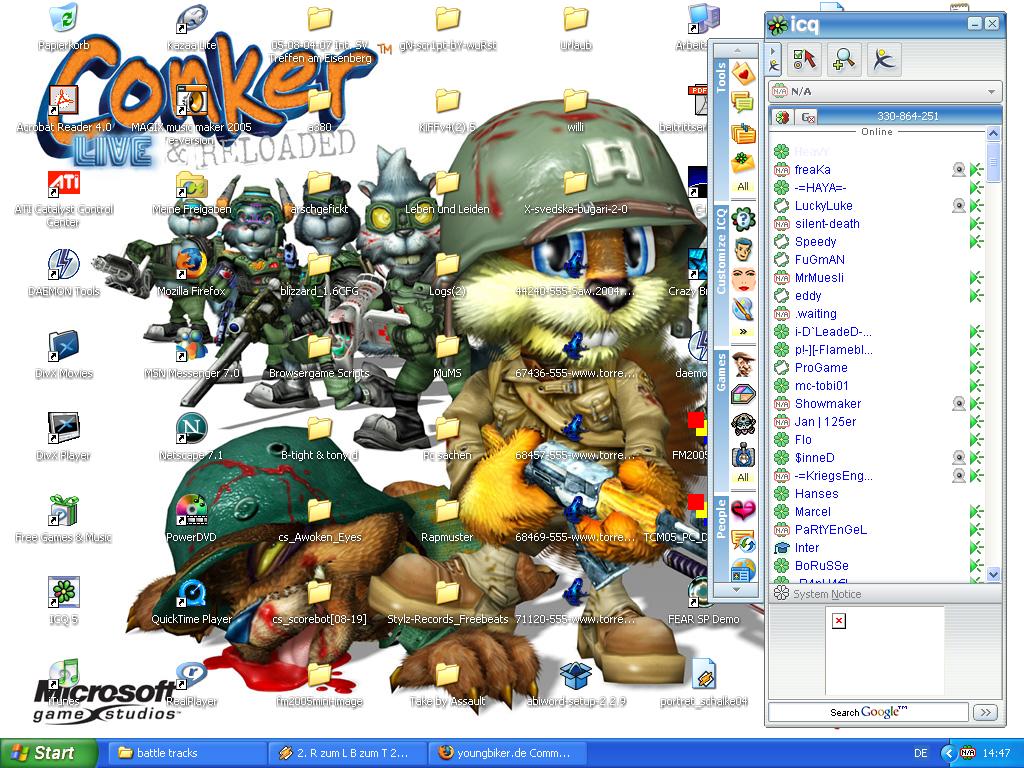The image size is (1024, 768).
Task: Click the contact list scroll down arrow
Action: coord(994,575)
